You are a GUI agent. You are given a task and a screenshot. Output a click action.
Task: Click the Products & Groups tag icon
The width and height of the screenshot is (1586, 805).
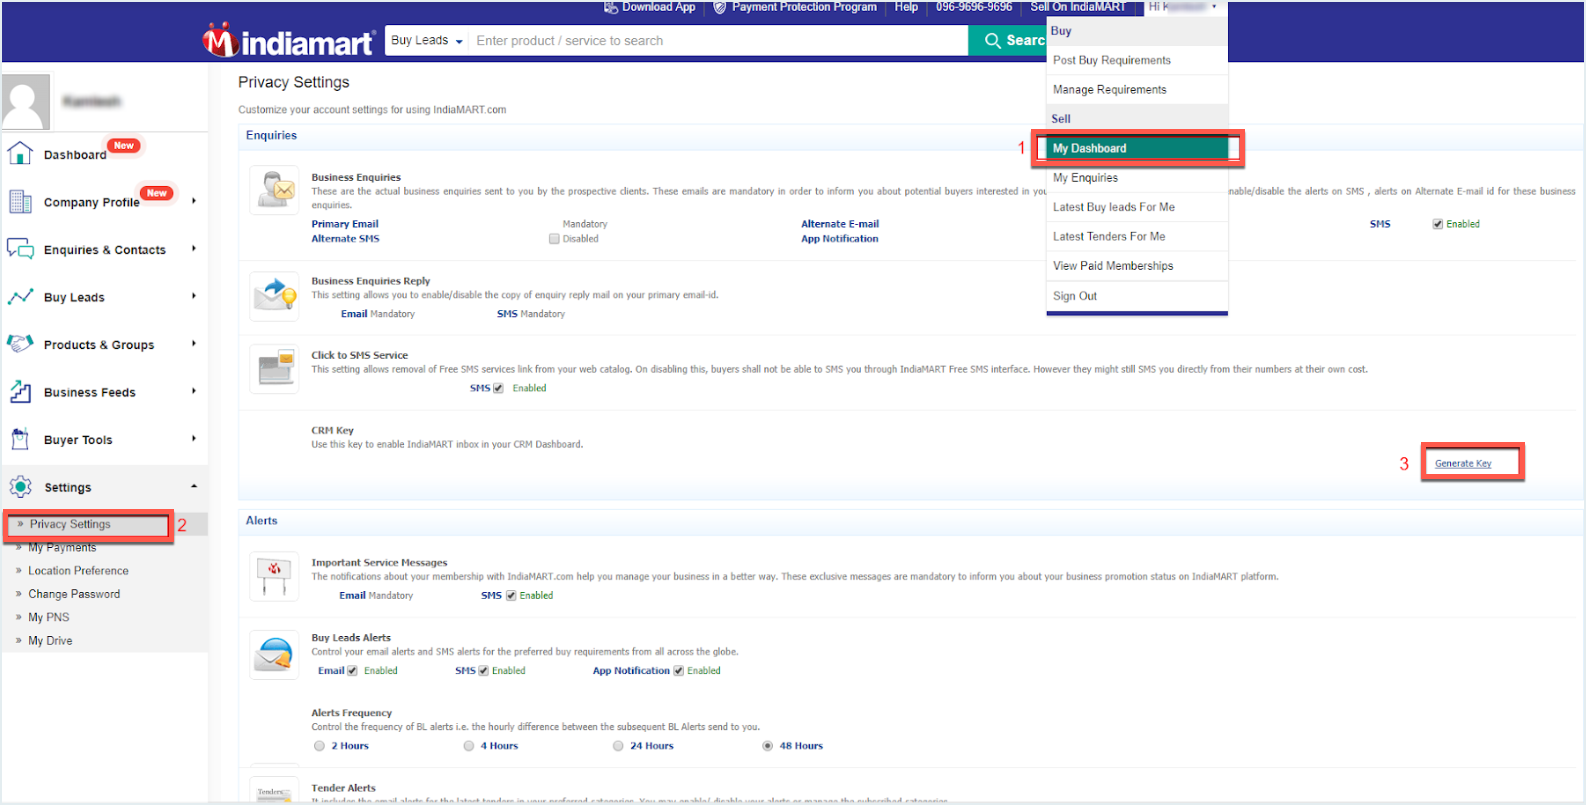[20, 344]
